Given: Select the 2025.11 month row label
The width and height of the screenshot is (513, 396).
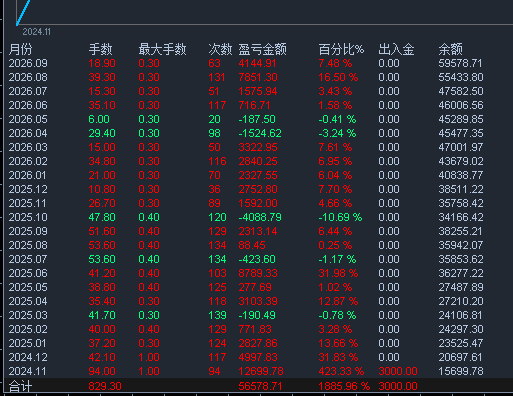Looking at the screenshot, I should click(28, 203).
